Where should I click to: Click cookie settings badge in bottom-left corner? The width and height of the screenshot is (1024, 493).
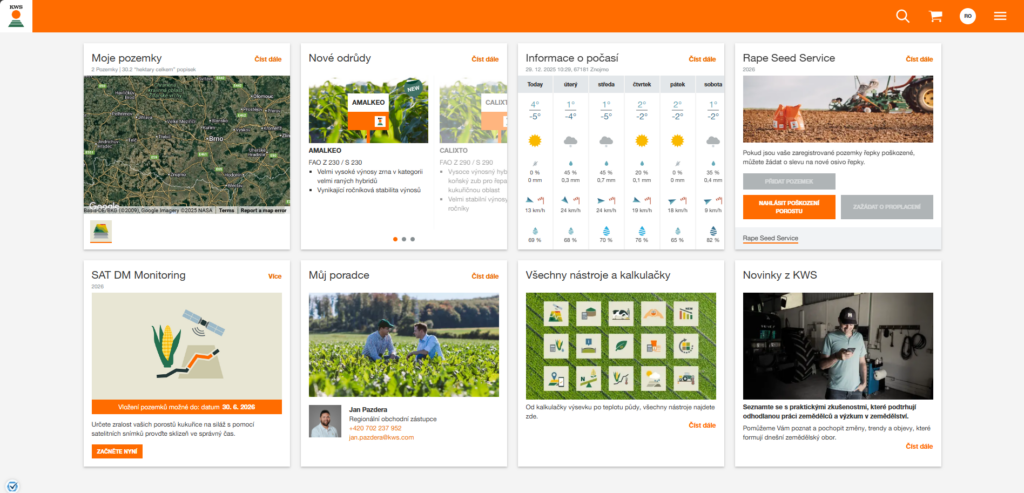(x=12, y=486)
